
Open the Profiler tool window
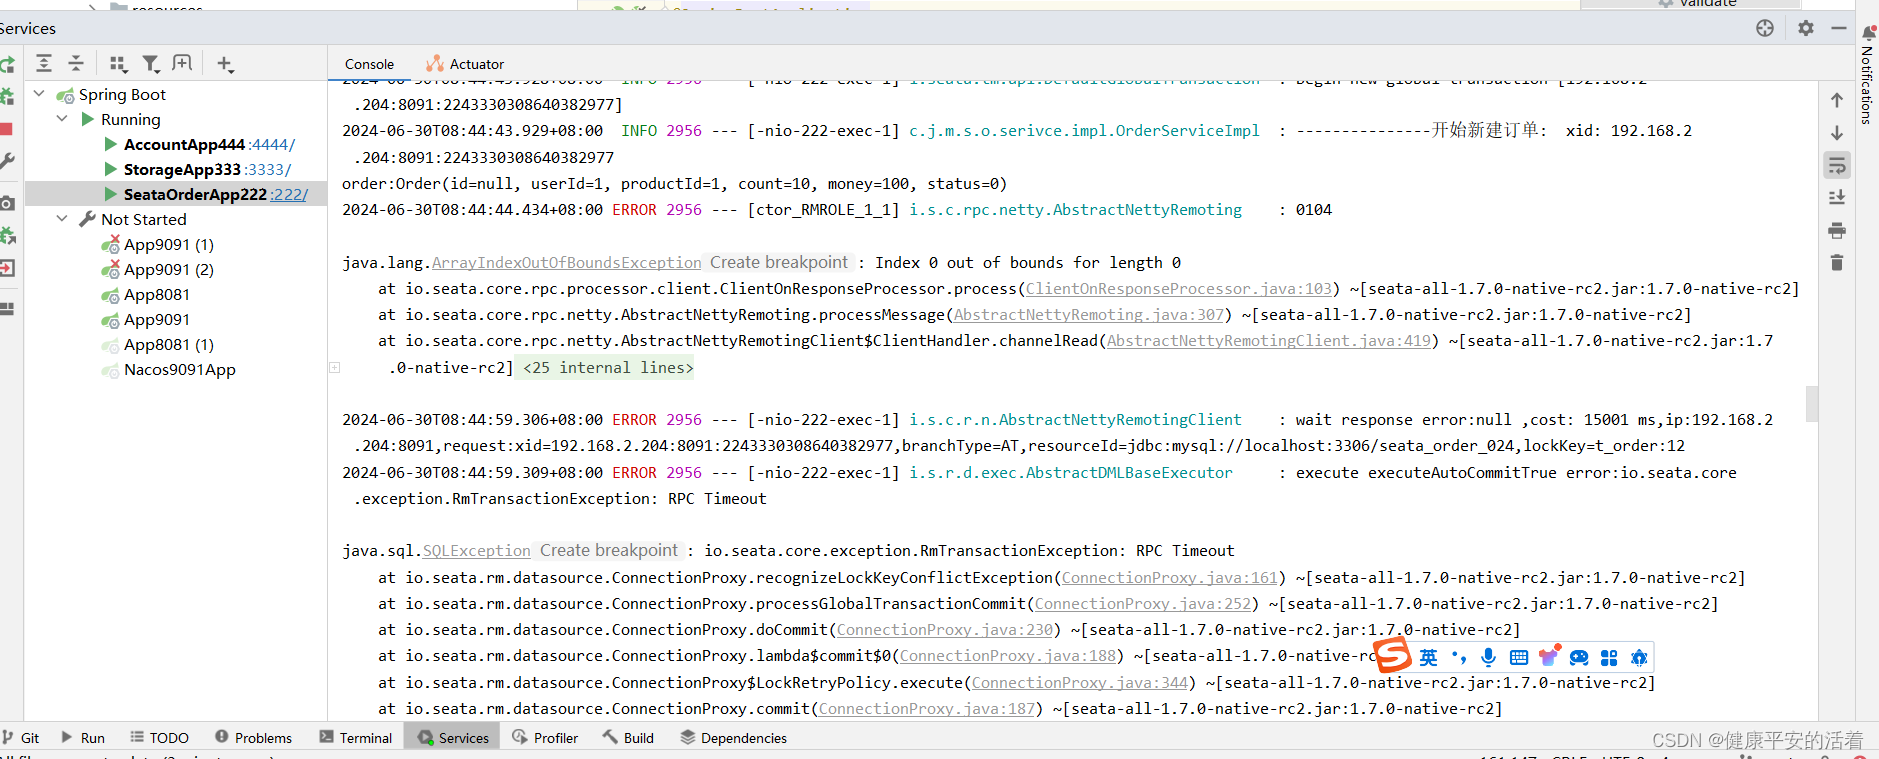(545, 738)
